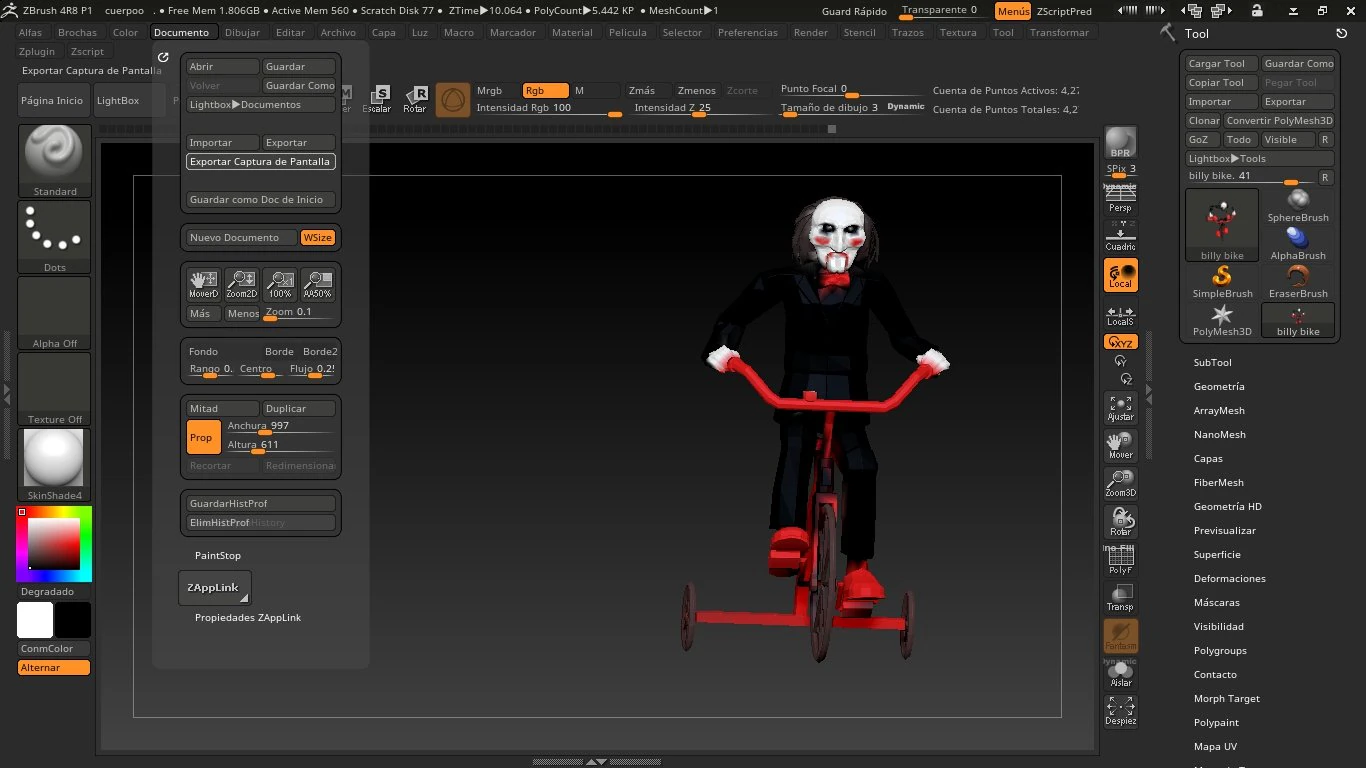Click the Ajustar frame icon
The image size is (1366, 768).
[x=1121, y=408]
